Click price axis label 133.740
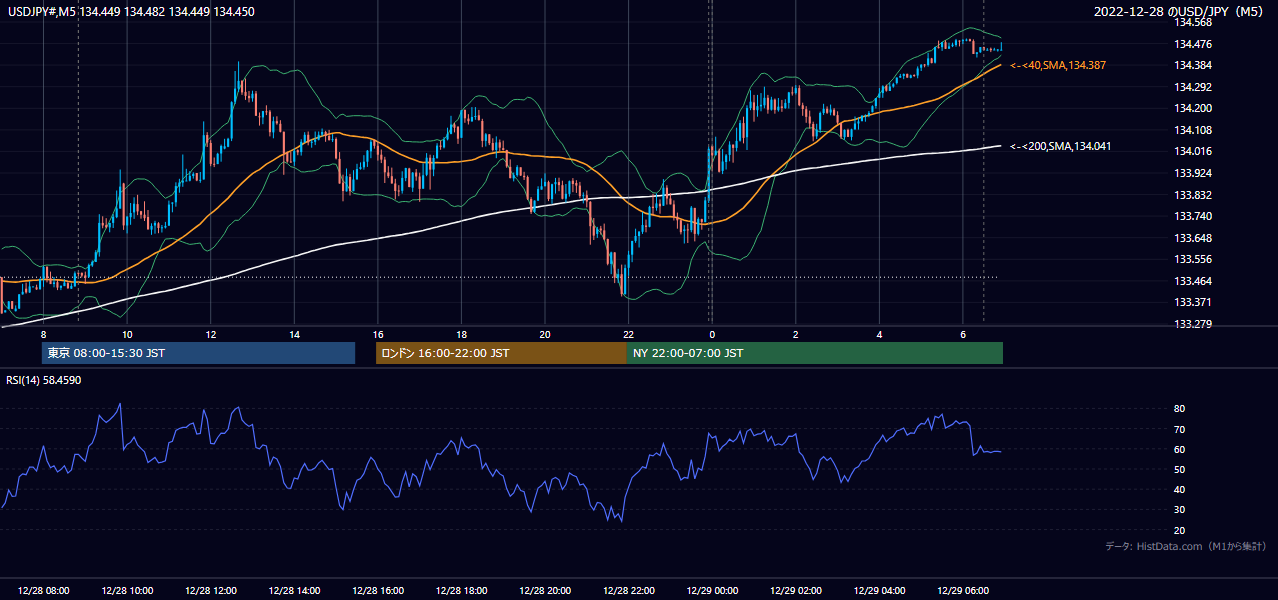 (x=1194, y=216)
